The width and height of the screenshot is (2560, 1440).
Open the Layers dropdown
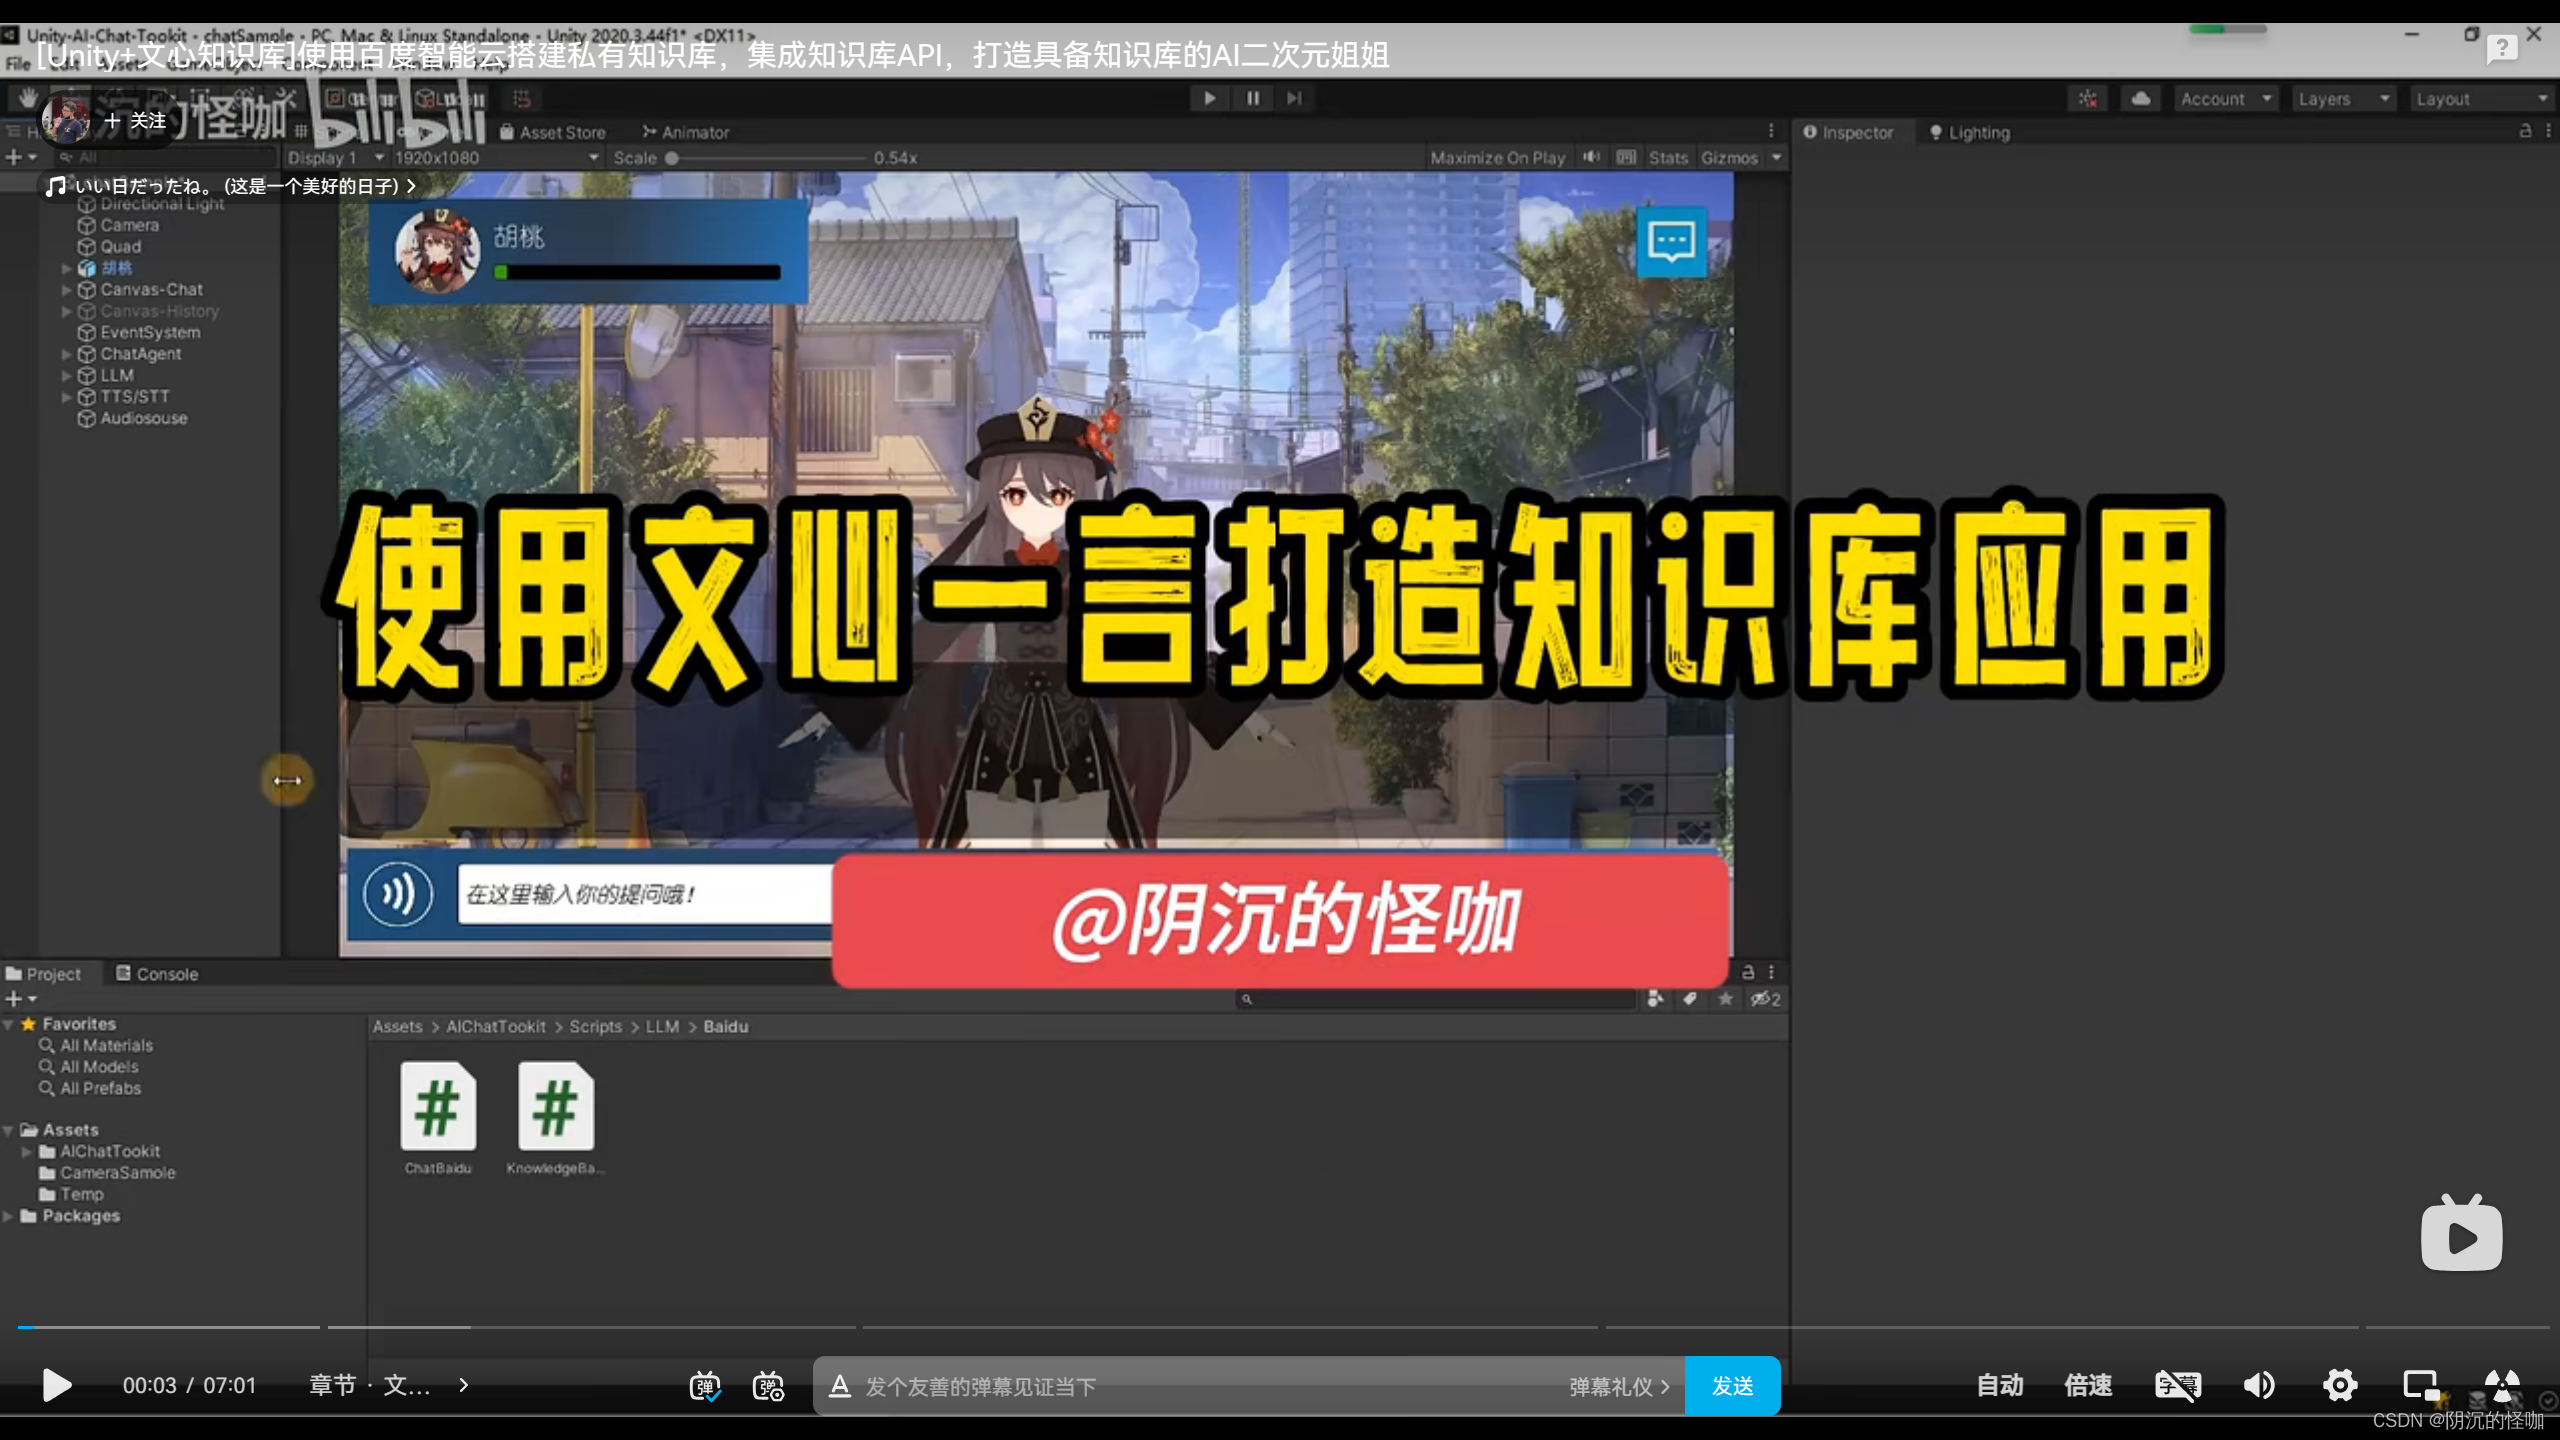pyautogui.click(x=2344, y=99)
